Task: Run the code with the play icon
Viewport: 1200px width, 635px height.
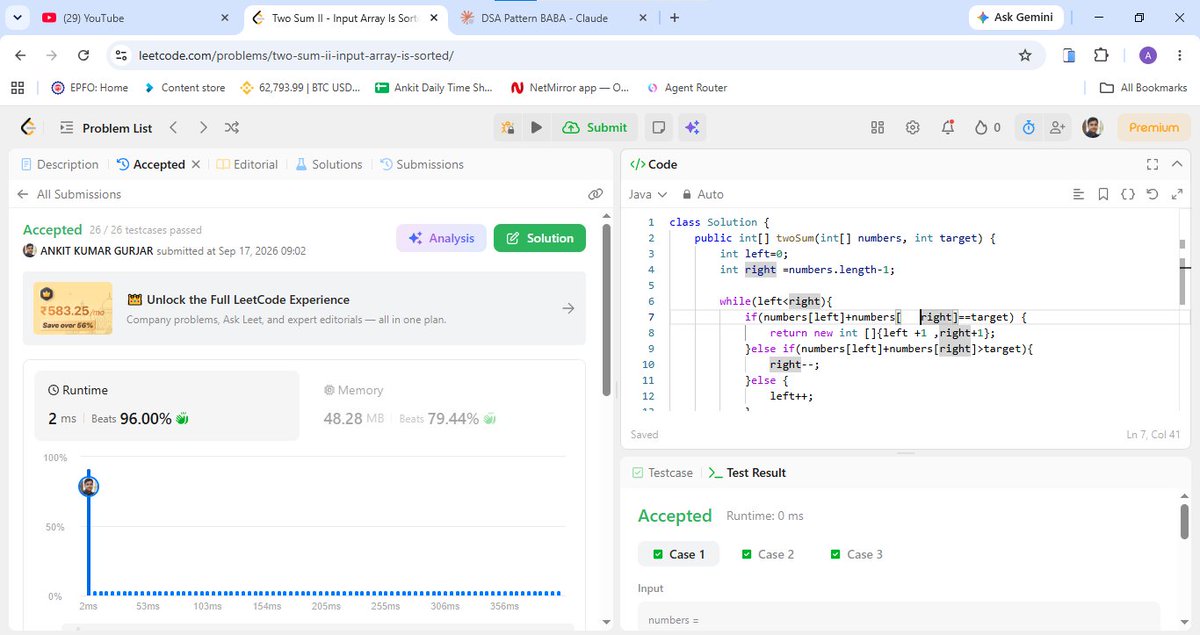Action: (x=537, y=127)
